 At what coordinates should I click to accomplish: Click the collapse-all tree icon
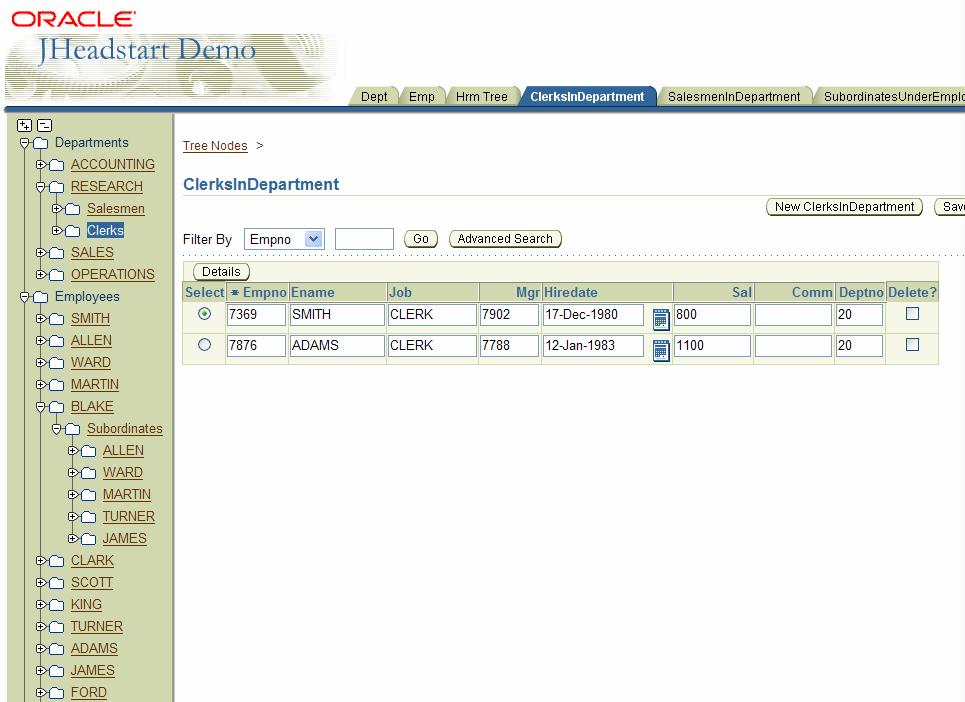43,125
